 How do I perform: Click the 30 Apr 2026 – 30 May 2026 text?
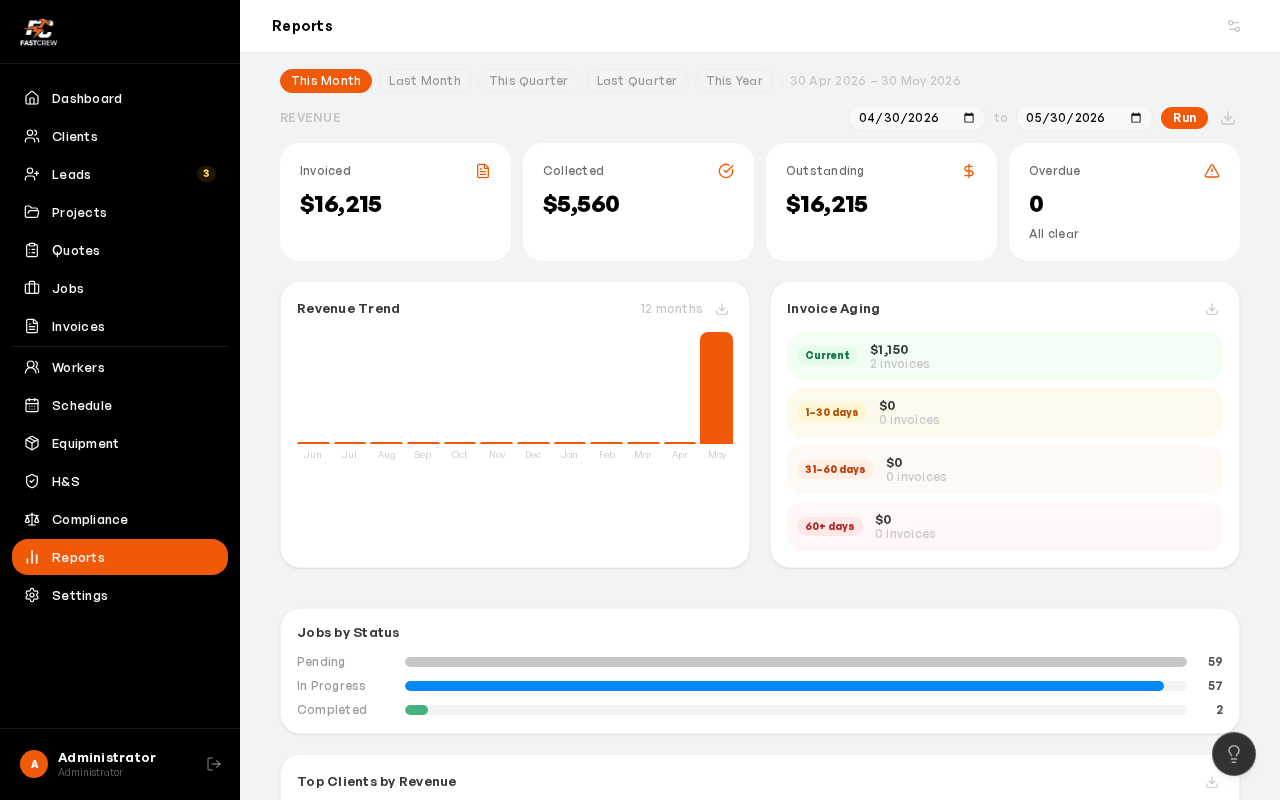pos(875,81)
